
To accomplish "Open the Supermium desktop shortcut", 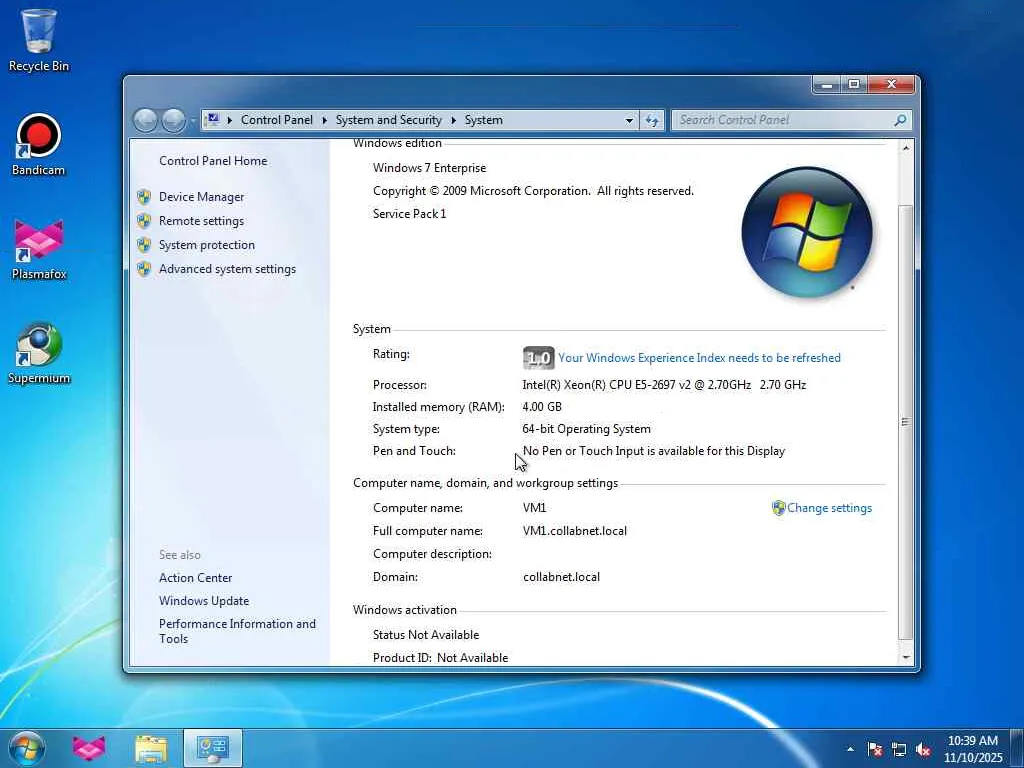I will (x=39, y=353).
